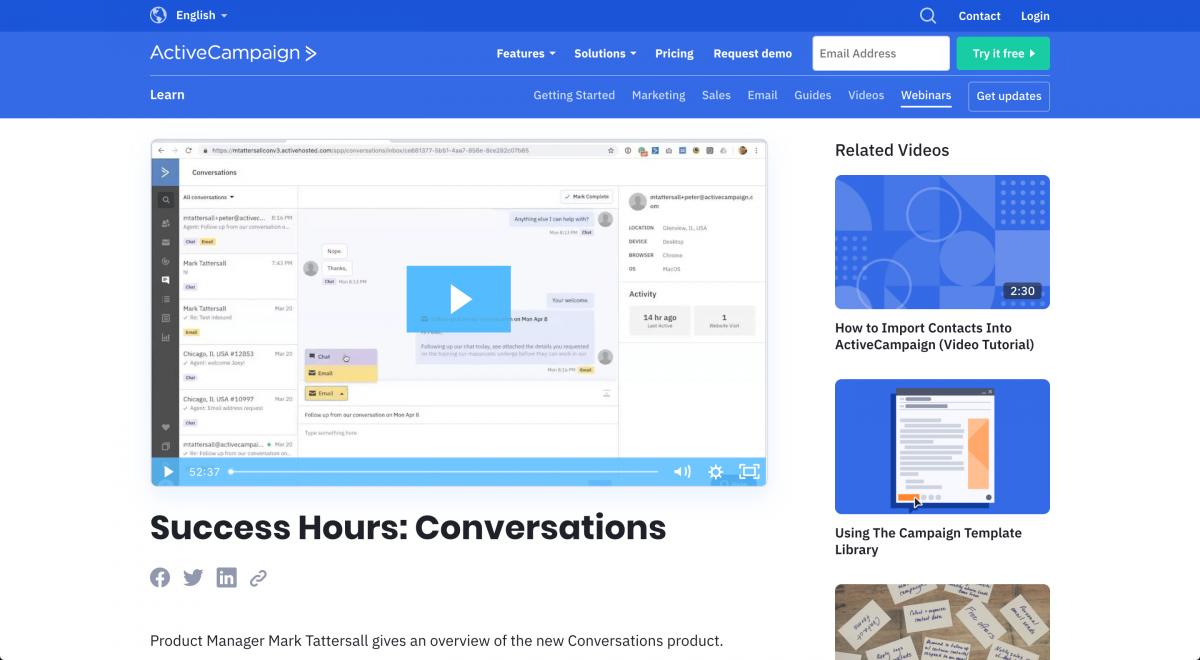This screenshot has width=1200, height=660.
Task: Click Request demo link
Action: [752, 54]
